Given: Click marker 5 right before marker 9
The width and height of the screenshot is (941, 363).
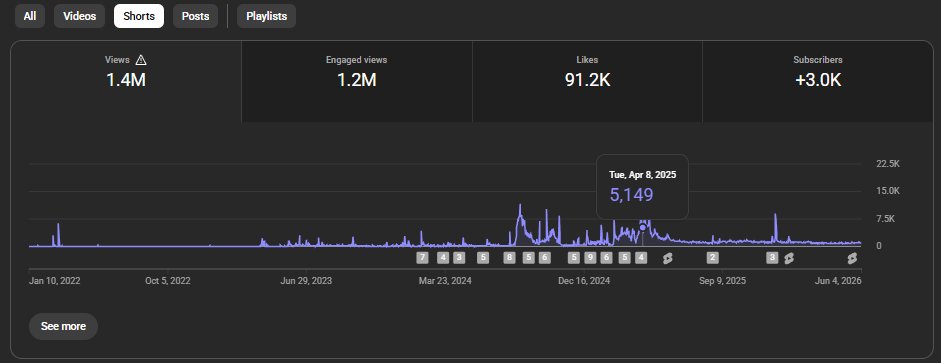Looking at the screenshot, I should point(574,258).
